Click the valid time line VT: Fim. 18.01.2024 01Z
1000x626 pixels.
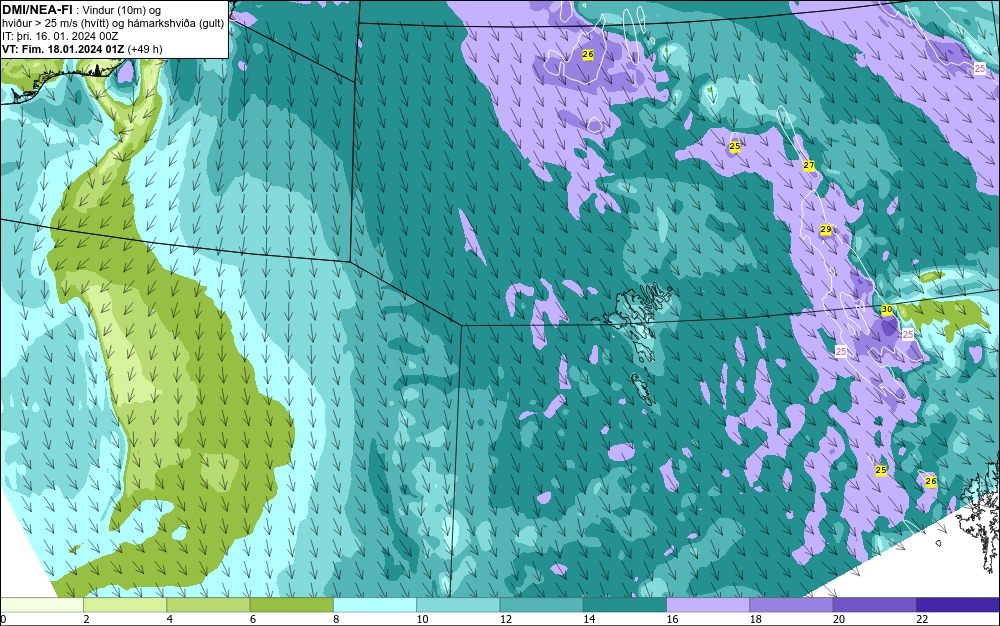tap(64, 48)
